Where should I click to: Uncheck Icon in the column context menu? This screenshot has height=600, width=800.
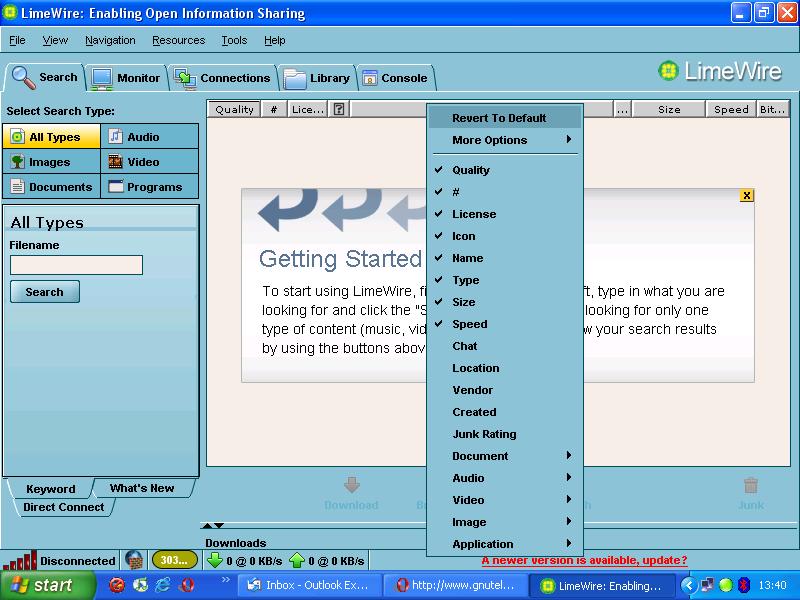(x=505, y=236)
